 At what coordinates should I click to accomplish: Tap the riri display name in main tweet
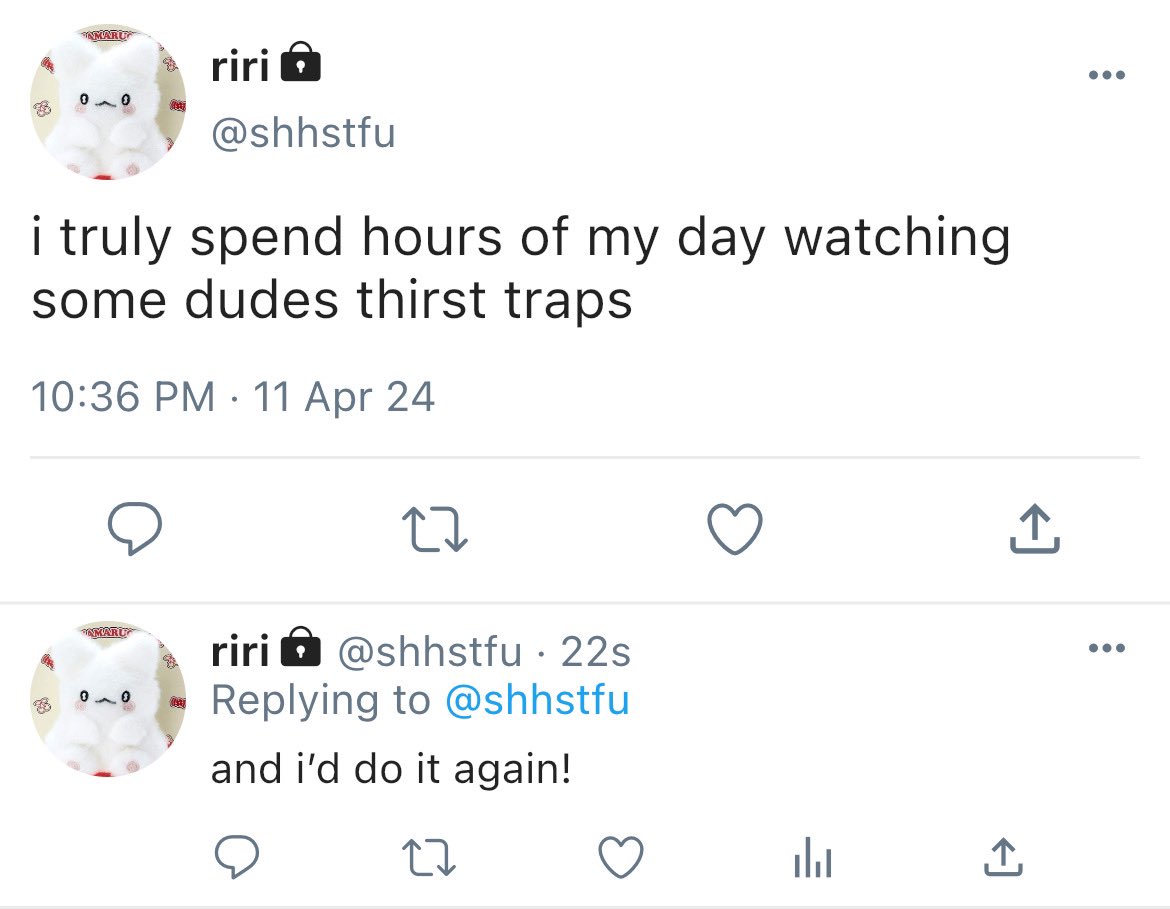click(240, 66)
